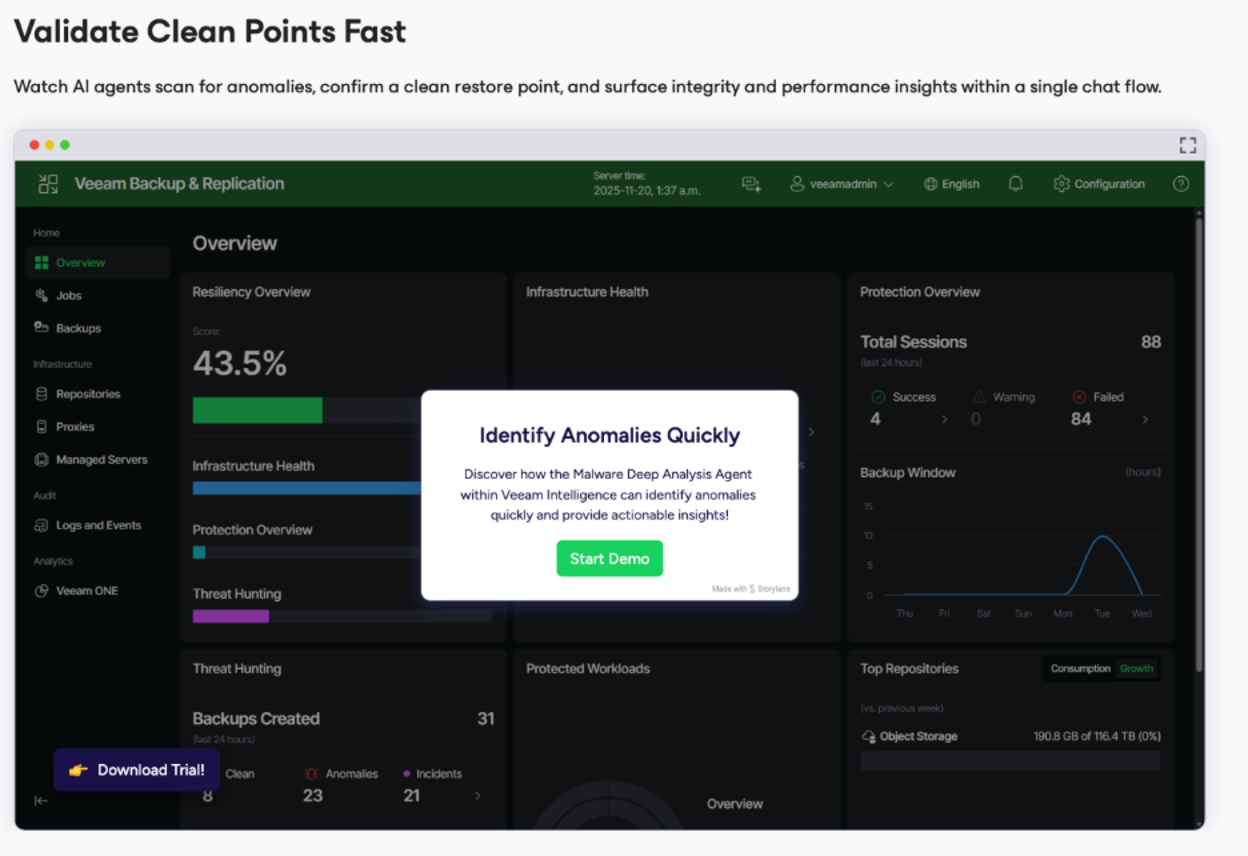Screen dimensions: 1248x856
Task: Click the Download Trial! button
Action: [136, 770]
